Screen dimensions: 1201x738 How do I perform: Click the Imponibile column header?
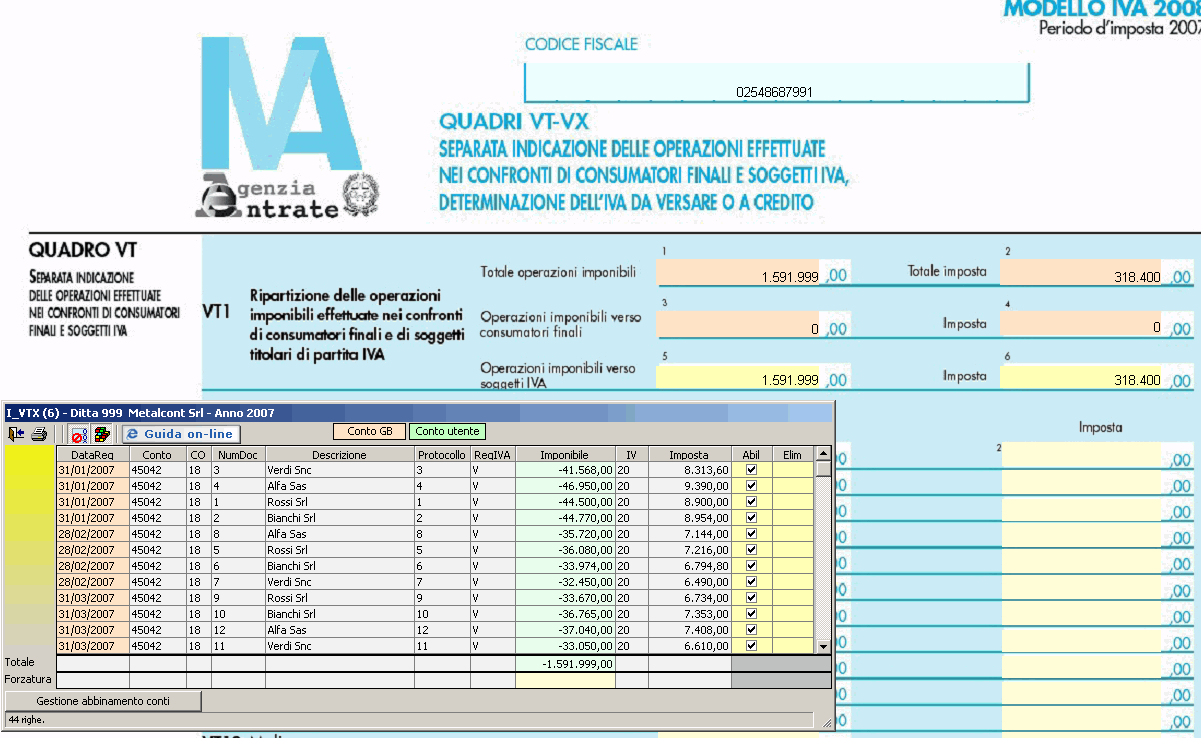coord(565,454)
